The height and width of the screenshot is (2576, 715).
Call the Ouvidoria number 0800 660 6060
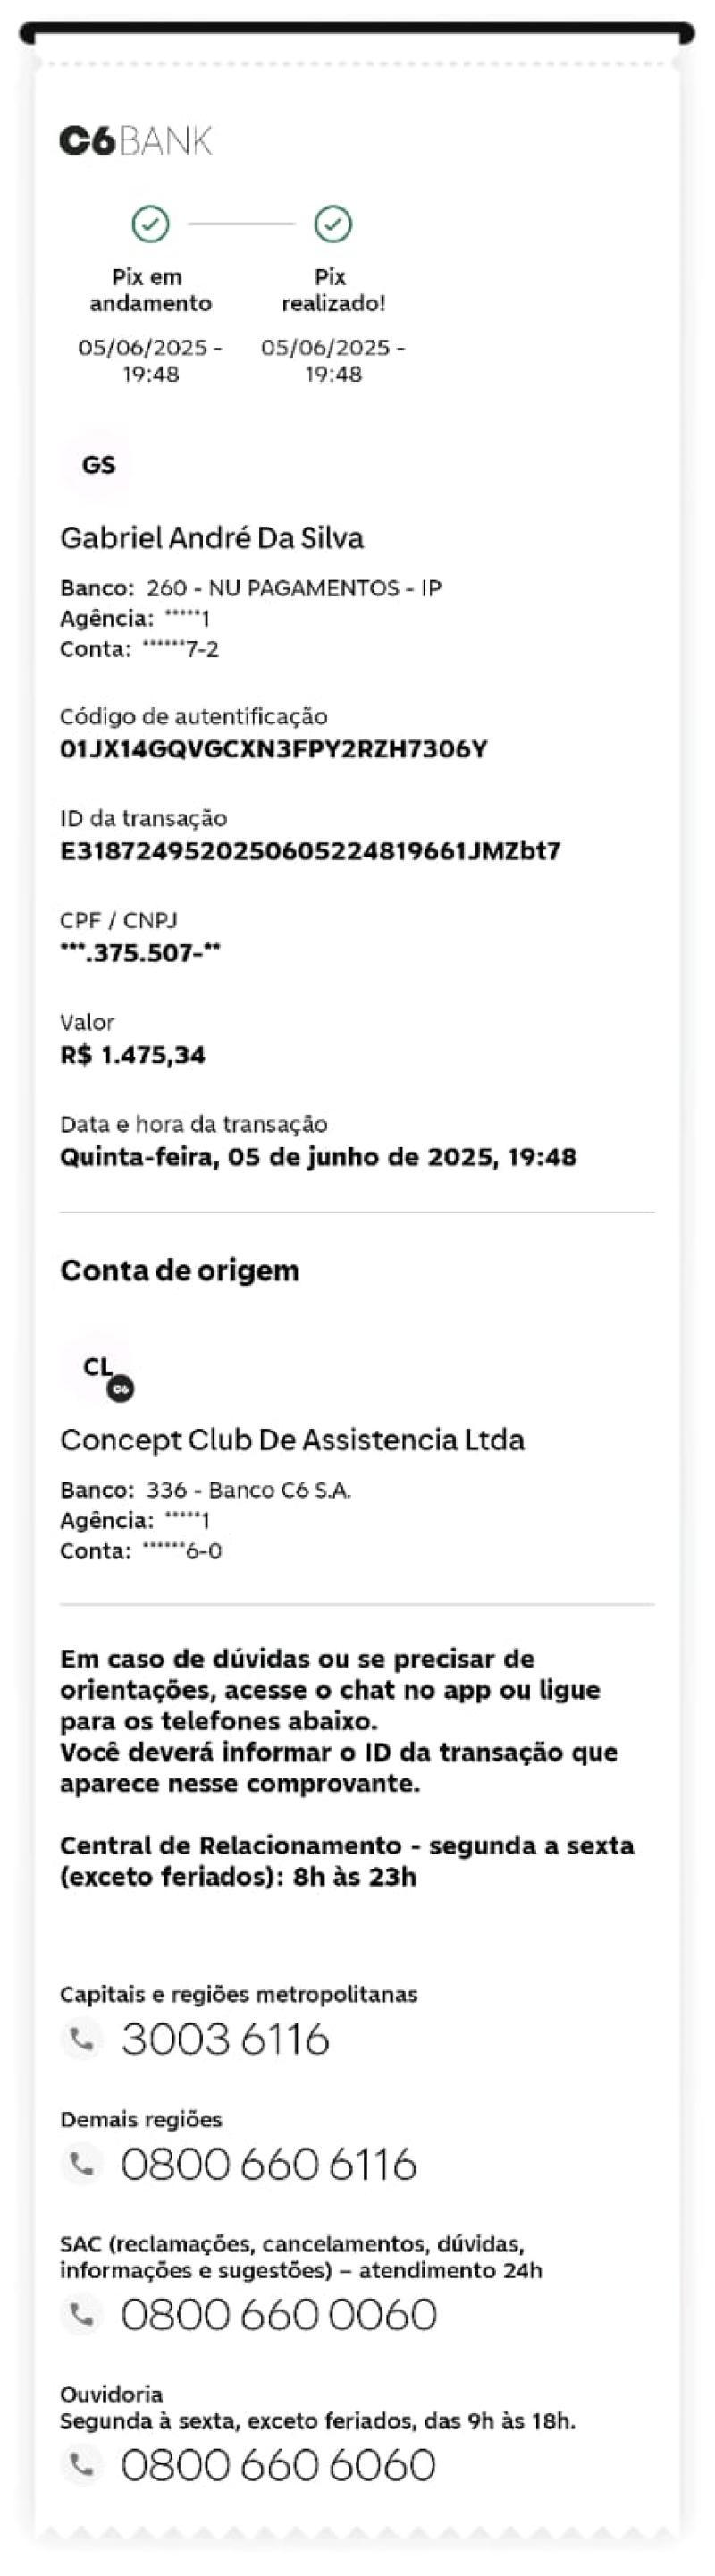[279, 2465]
